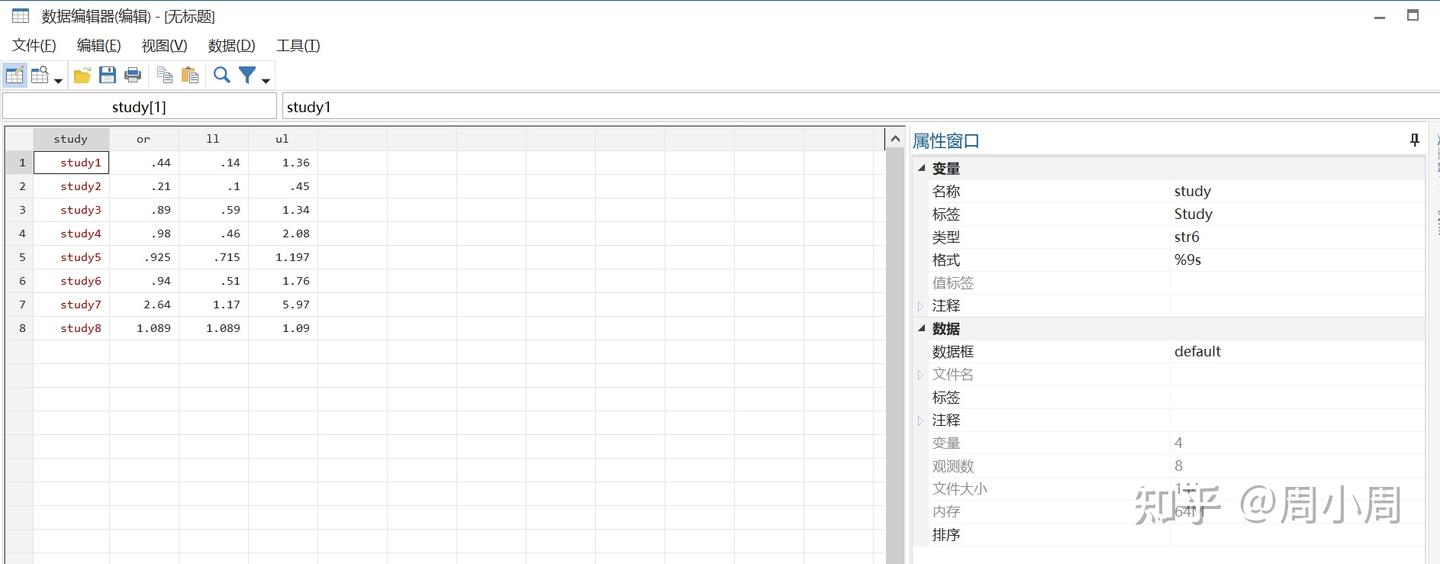Click the or value .925
The height and width of the screenshot is (564, 1440).
pos(144,257)
